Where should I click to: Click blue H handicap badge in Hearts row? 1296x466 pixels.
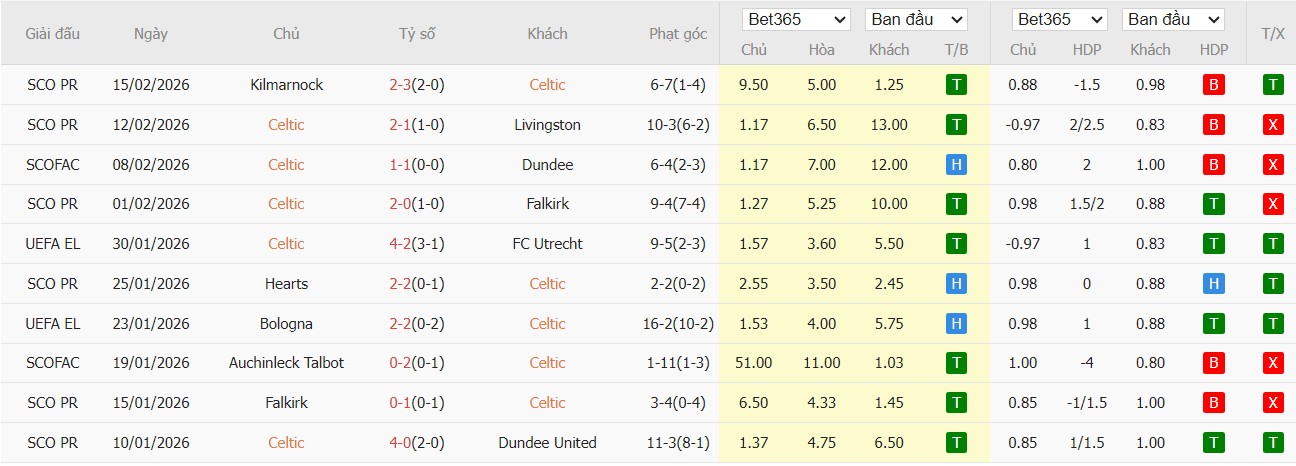click(1213, 284)
